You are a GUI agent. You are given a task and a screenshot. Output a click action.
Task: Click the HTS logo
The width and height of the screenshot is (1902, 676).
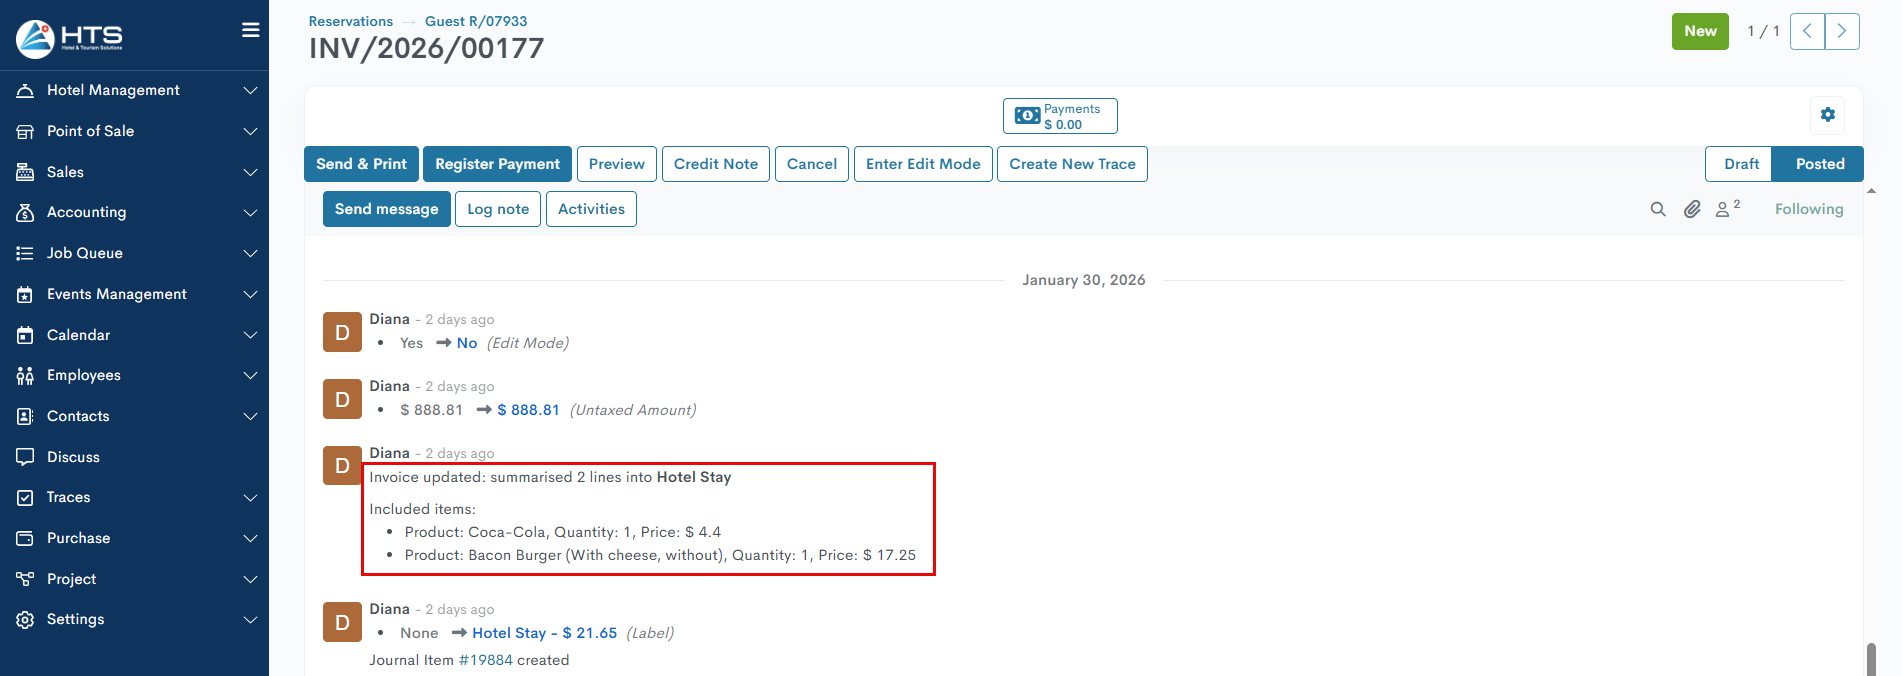[x=69, y=37]
